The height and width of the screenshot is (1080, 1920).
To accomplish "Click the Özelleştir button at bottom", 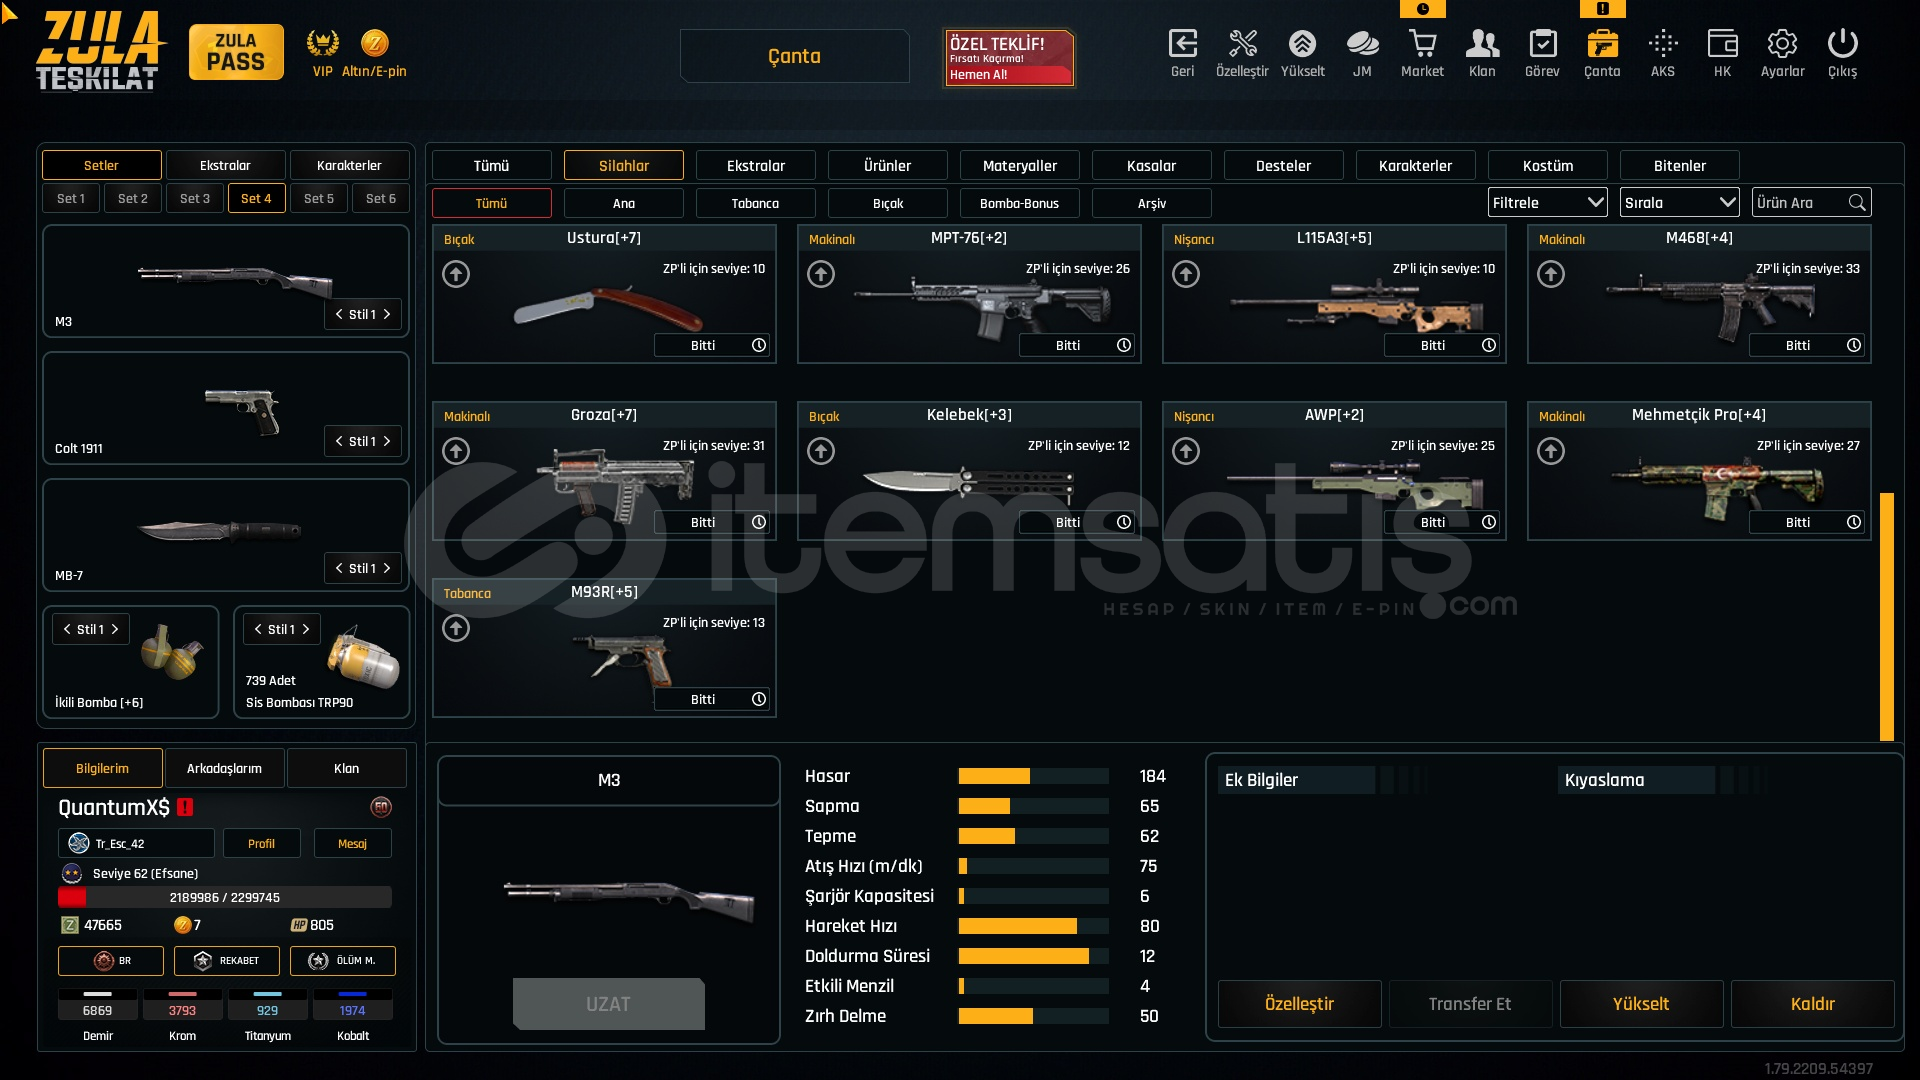I will (1299, 1004).
